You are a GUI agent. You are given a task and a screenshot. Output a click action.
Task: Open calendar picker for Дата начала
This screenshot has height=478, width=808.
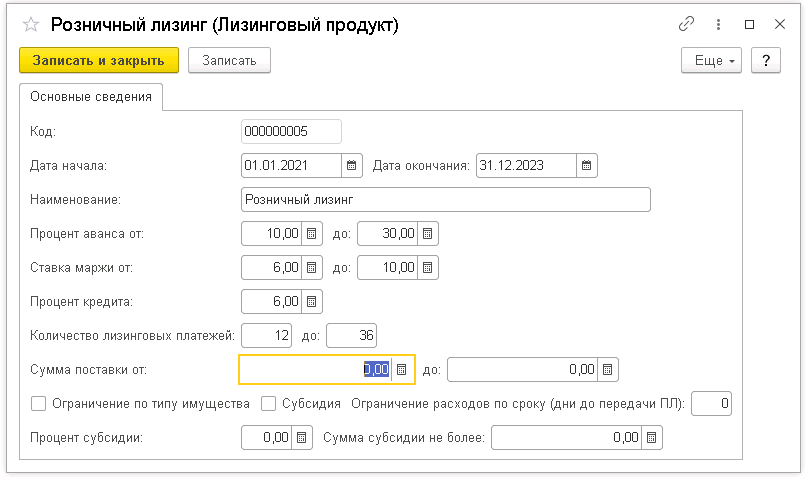[x=352, y=165]
